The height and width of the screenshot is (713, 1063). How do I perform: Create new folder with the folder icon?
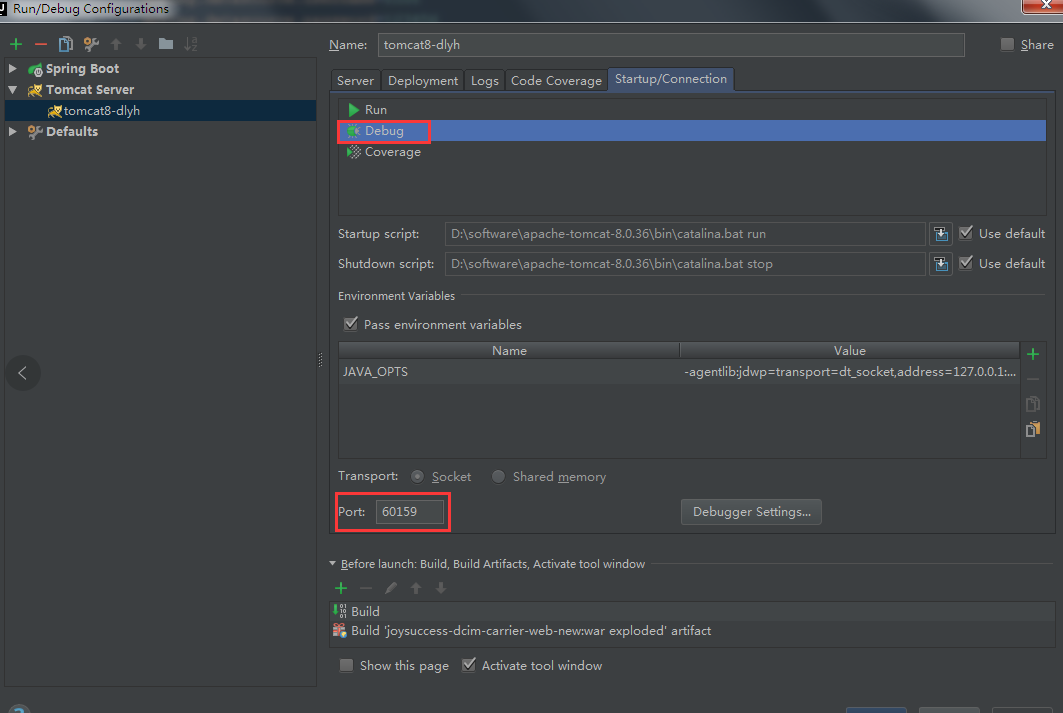pos(166,44)
